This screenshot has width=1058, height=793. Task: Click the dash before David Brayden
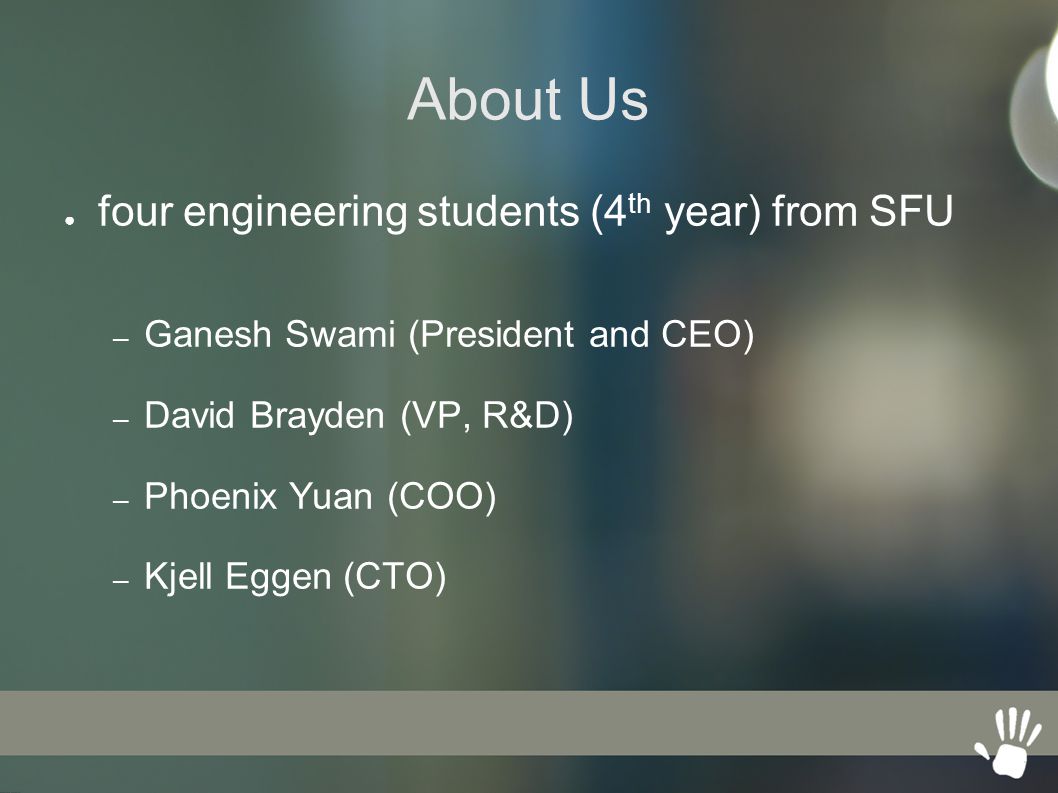pos(121,420)
